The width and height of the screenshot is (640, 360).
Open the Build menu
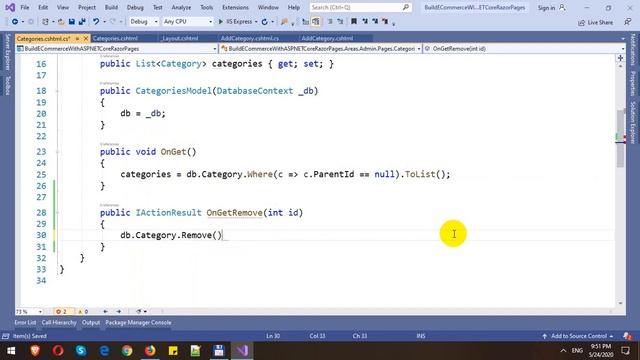[111, 7]
